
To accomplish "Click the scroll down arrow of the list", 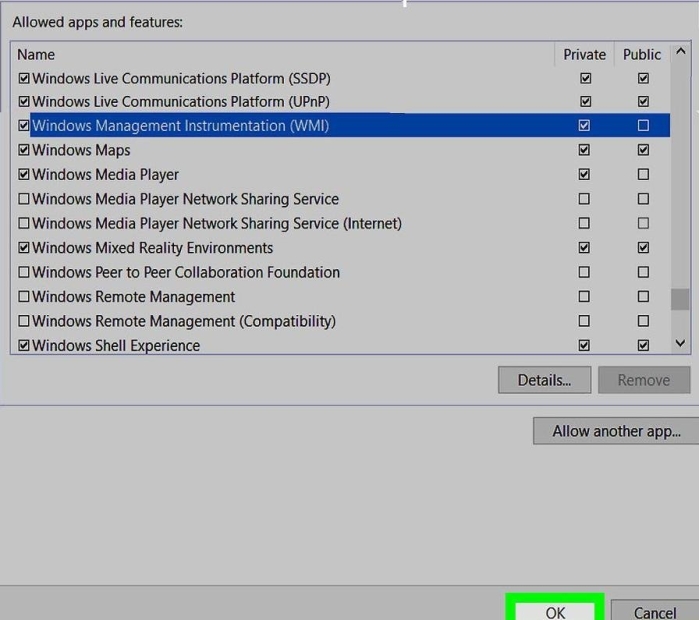I will click(680, 343).
